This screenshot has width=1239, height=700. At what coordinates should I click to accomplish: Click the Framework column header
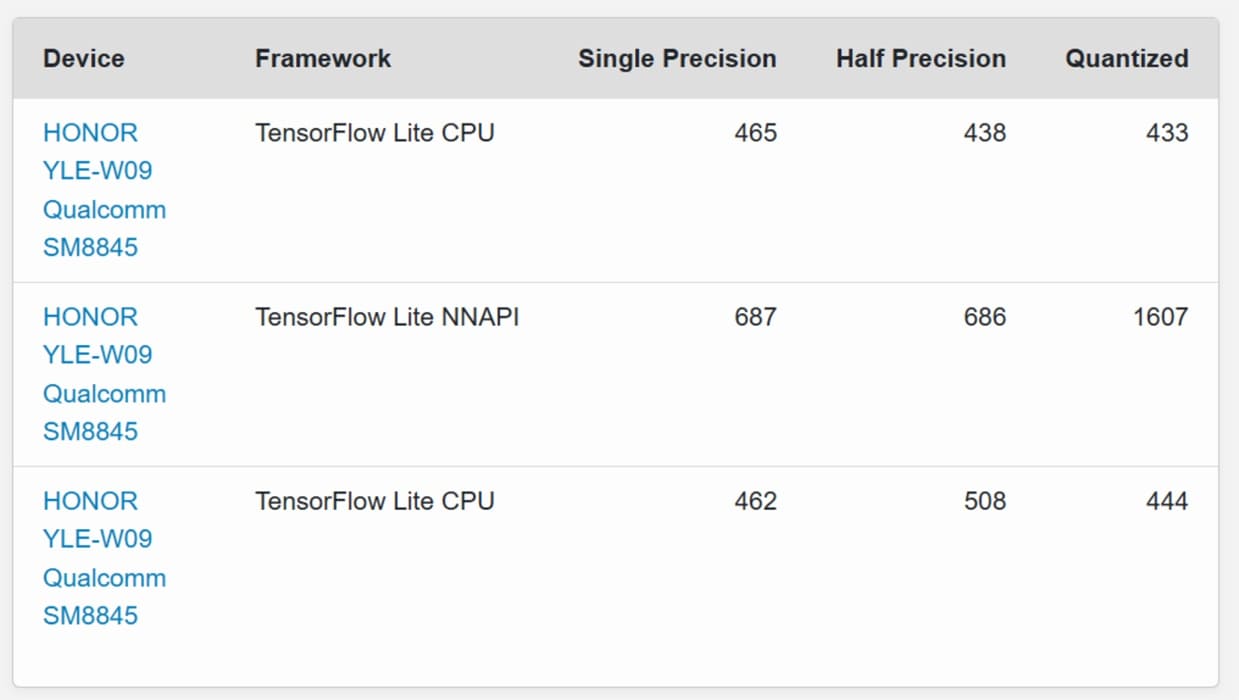point(323,58)
